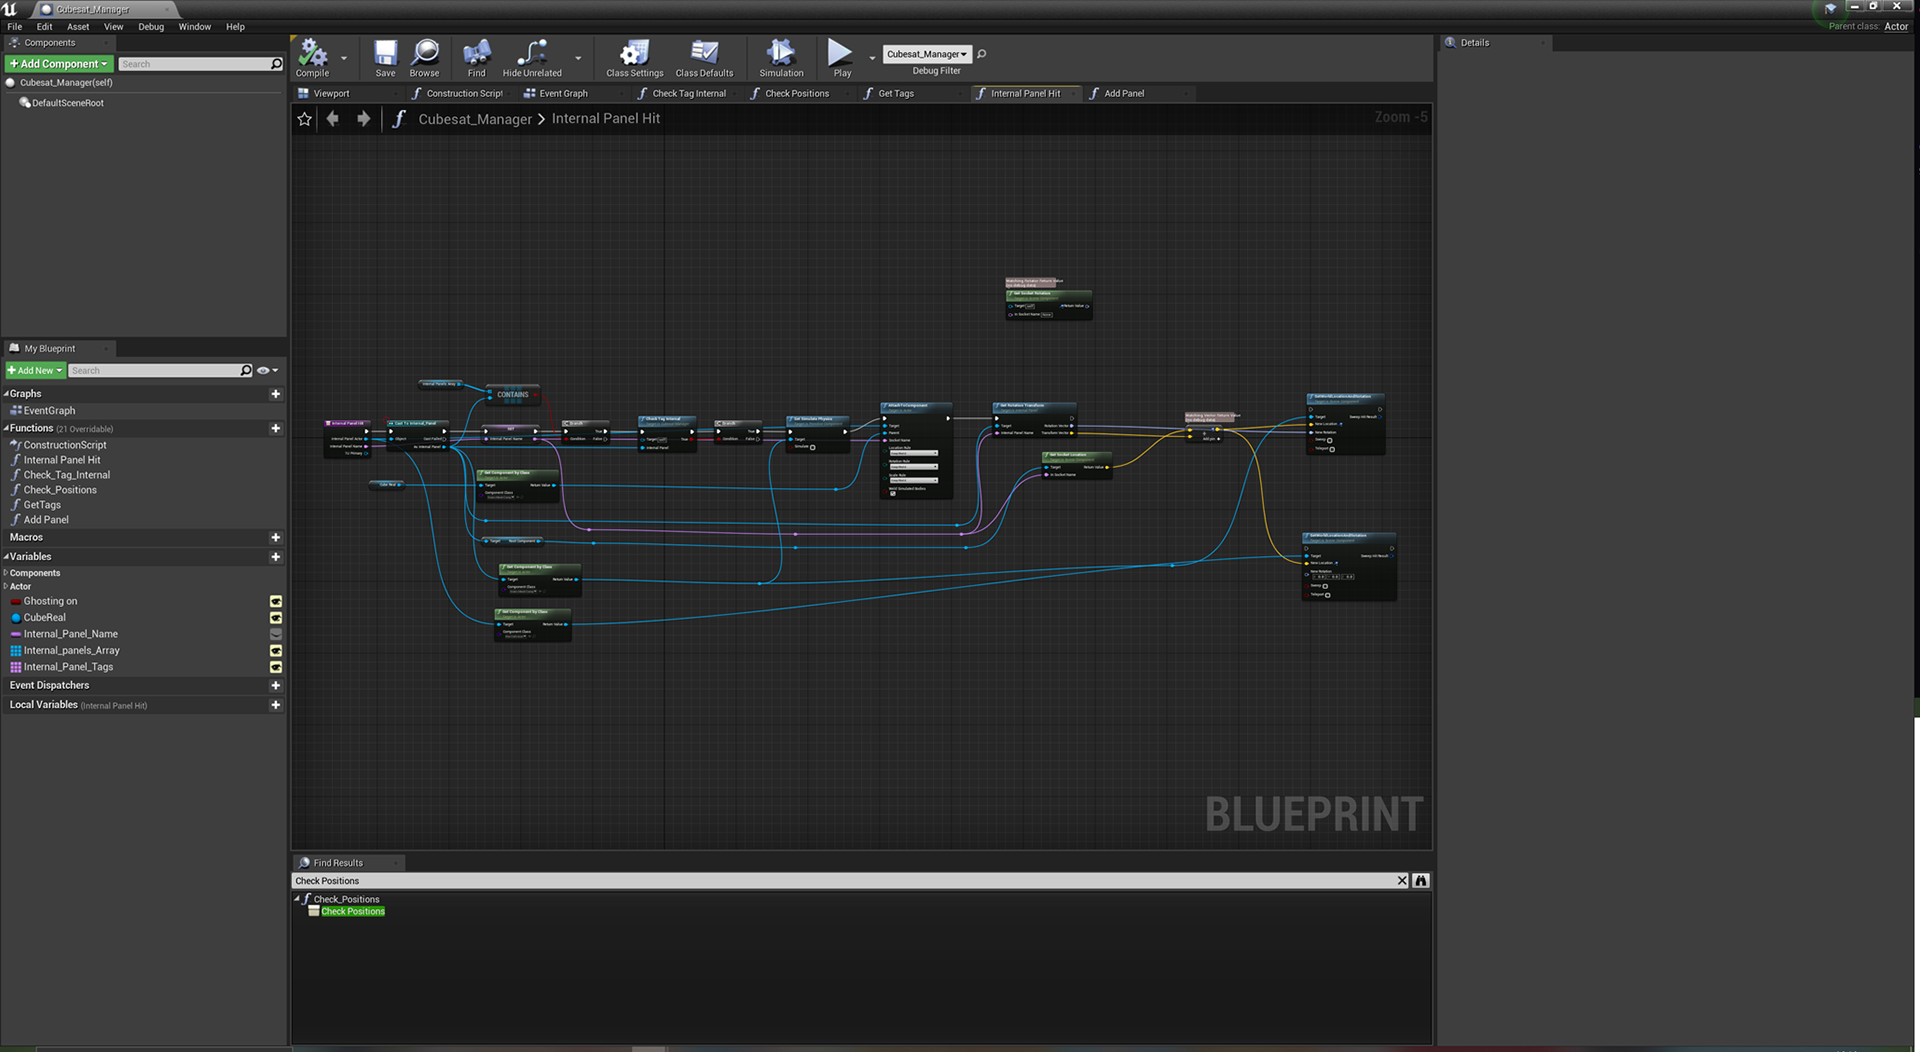
Task: Toggle Ghosting on variable visibility eye
Action: [276, 602]
